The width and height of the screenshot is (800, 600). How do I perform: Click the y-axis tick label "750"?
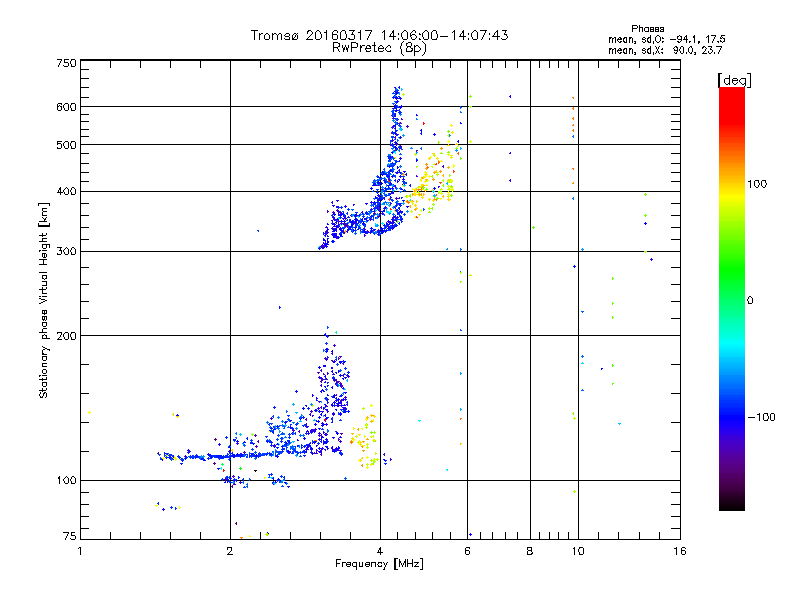66,63
